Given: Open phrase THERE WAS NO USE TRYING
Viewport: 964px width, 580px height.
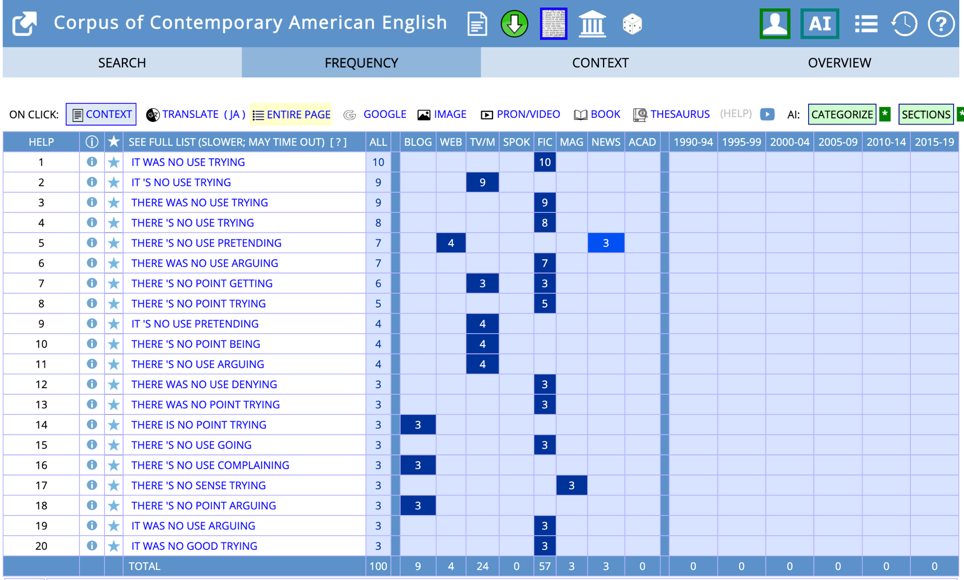Looking at the screenshot, I should [199, 202].
